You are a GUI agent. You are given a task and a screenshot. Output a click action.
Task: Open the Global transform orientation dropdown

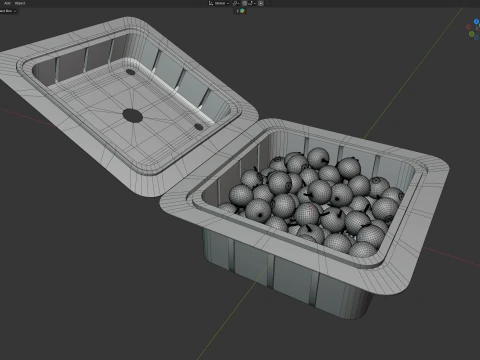(219, 3)
